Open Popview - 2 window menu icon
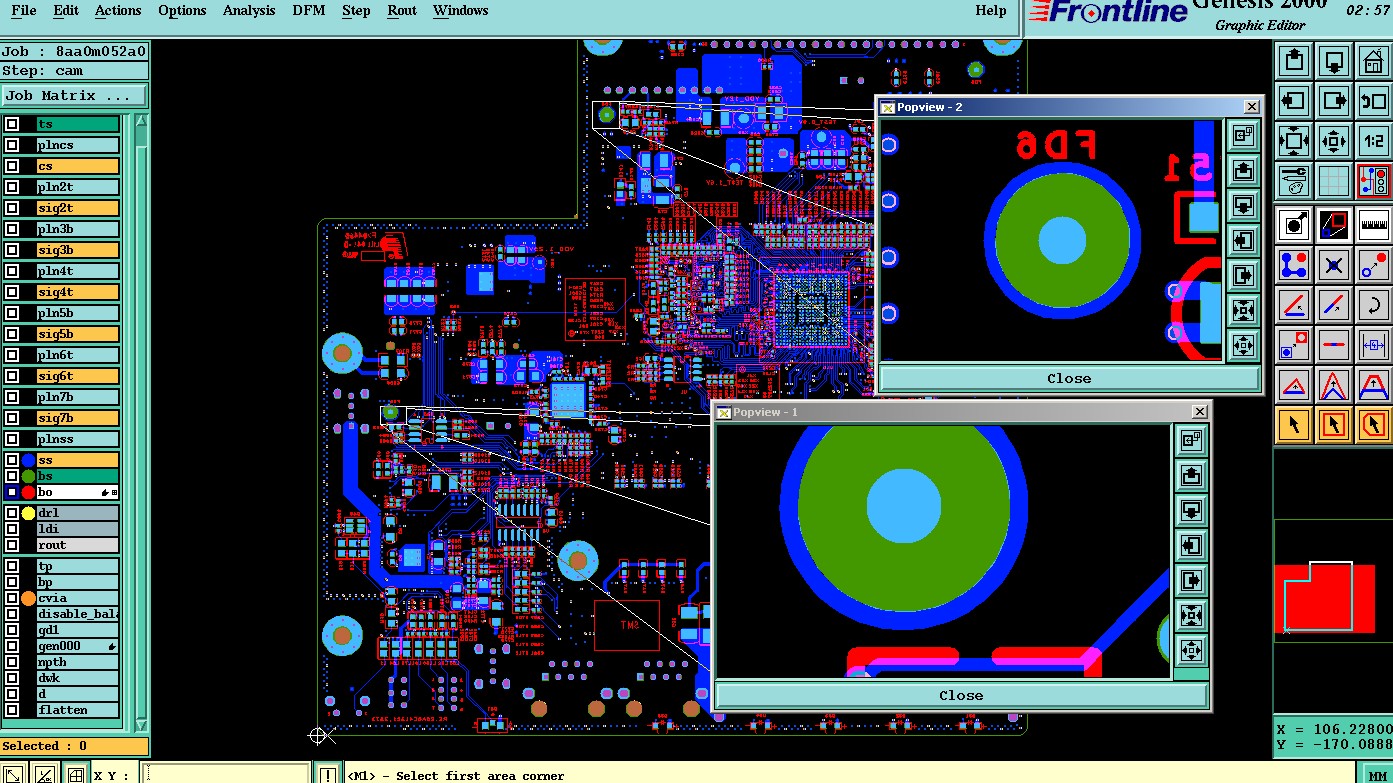 pyautogui.click(x=887, y=107)
